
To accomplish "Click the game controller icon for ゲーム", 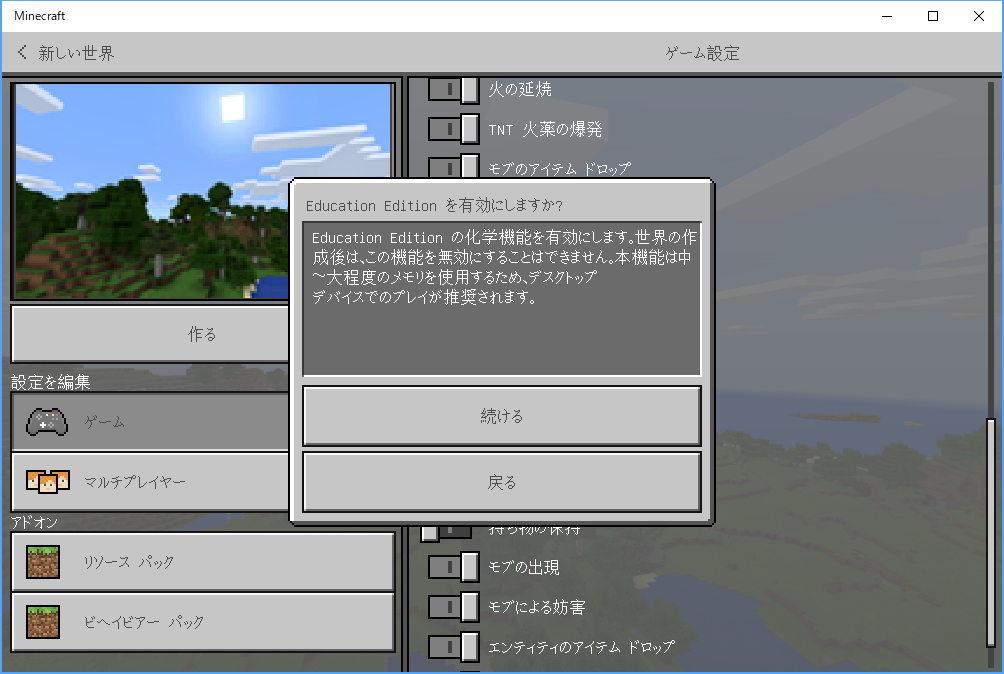I will [47, 422].
